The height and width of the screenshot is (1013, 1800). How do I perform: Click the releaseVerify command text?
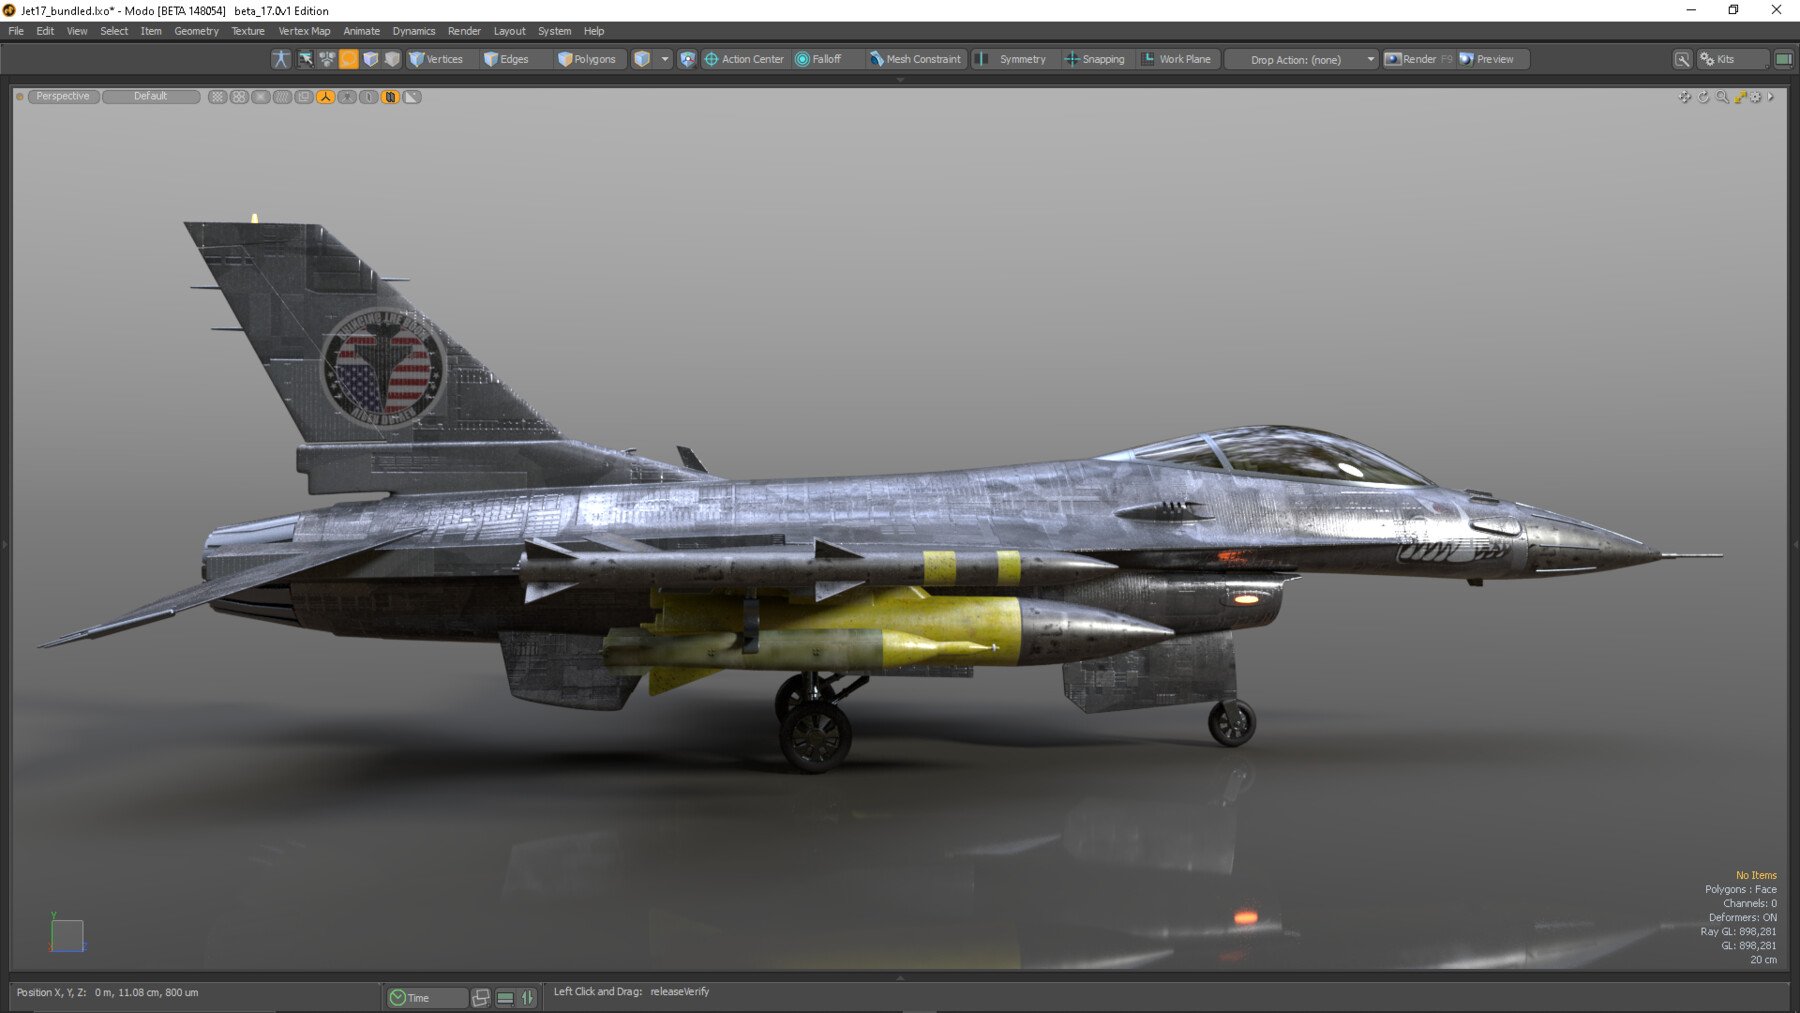pos(680,992)
